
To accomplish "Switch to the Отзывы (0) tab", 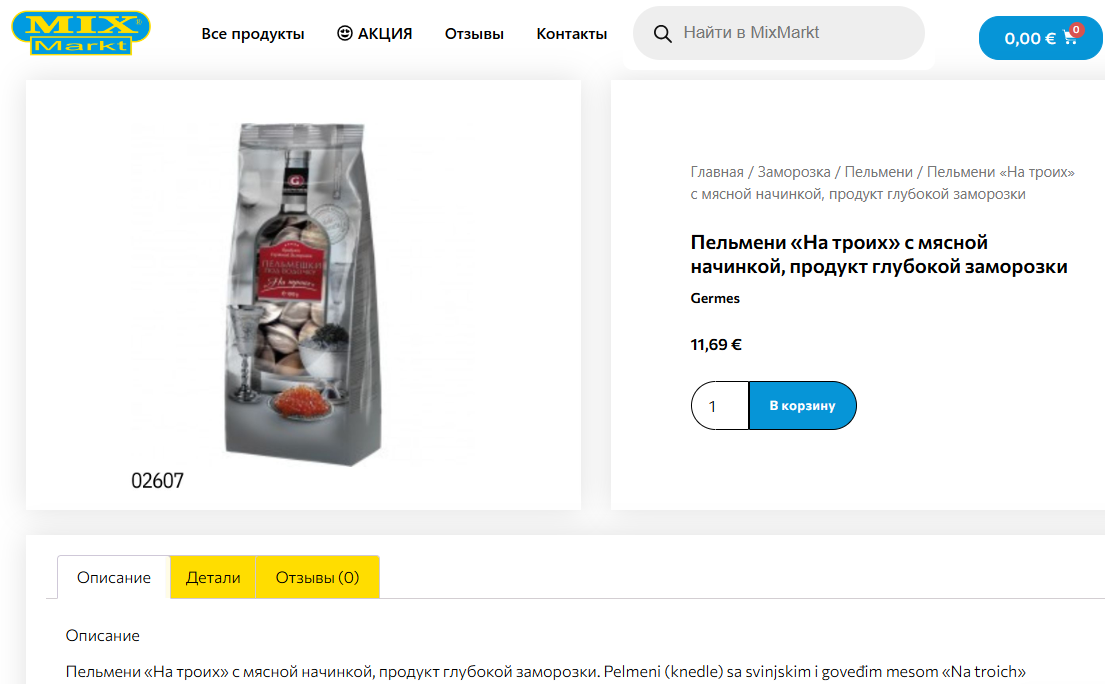I will (317, 577).
